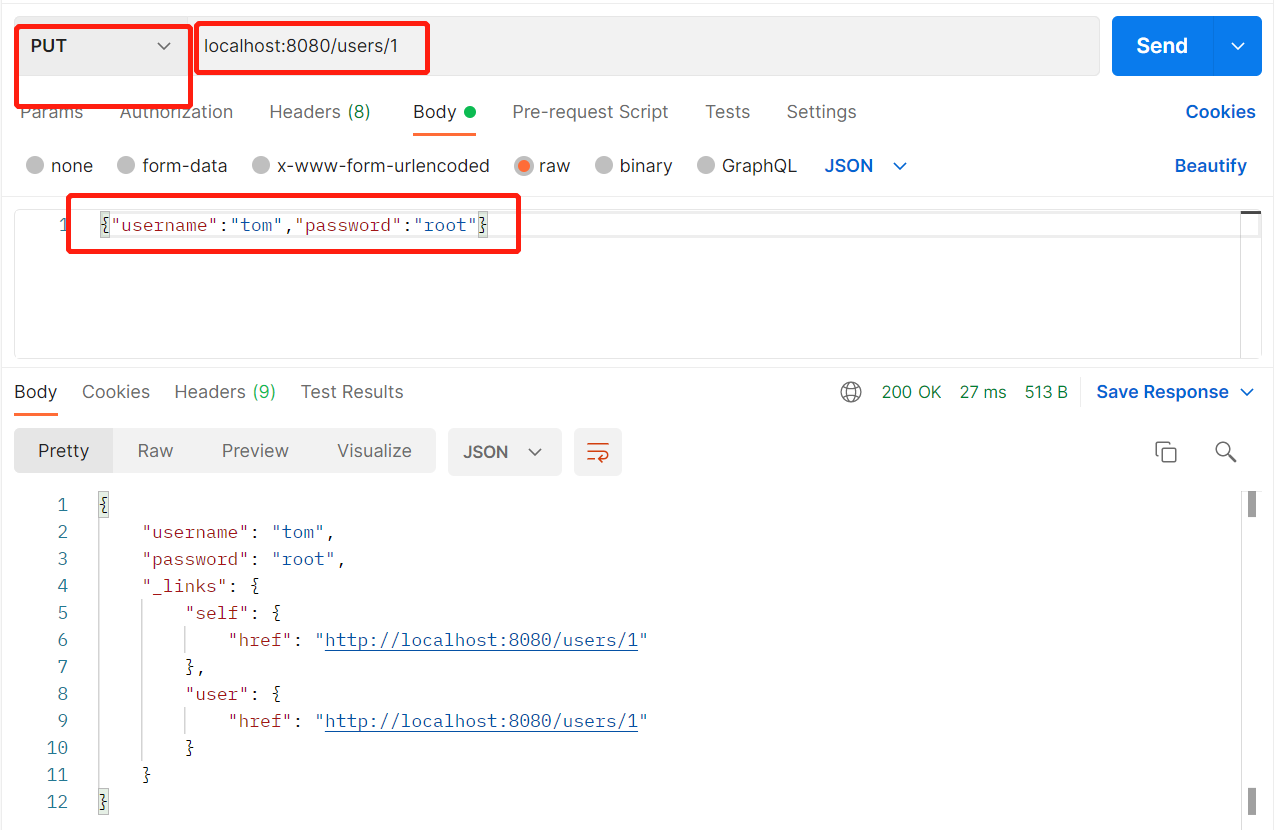The width and height of the screenshot is (1280, 830).
Task: Select x-www-form-urlencoded body type
Action: pyautogui.click(x=371, y=166)
